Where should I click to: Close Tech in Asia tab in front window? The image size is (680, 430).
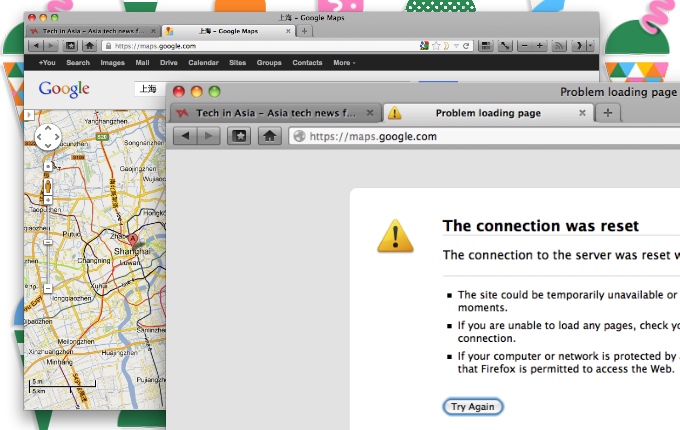click(369, 113)
